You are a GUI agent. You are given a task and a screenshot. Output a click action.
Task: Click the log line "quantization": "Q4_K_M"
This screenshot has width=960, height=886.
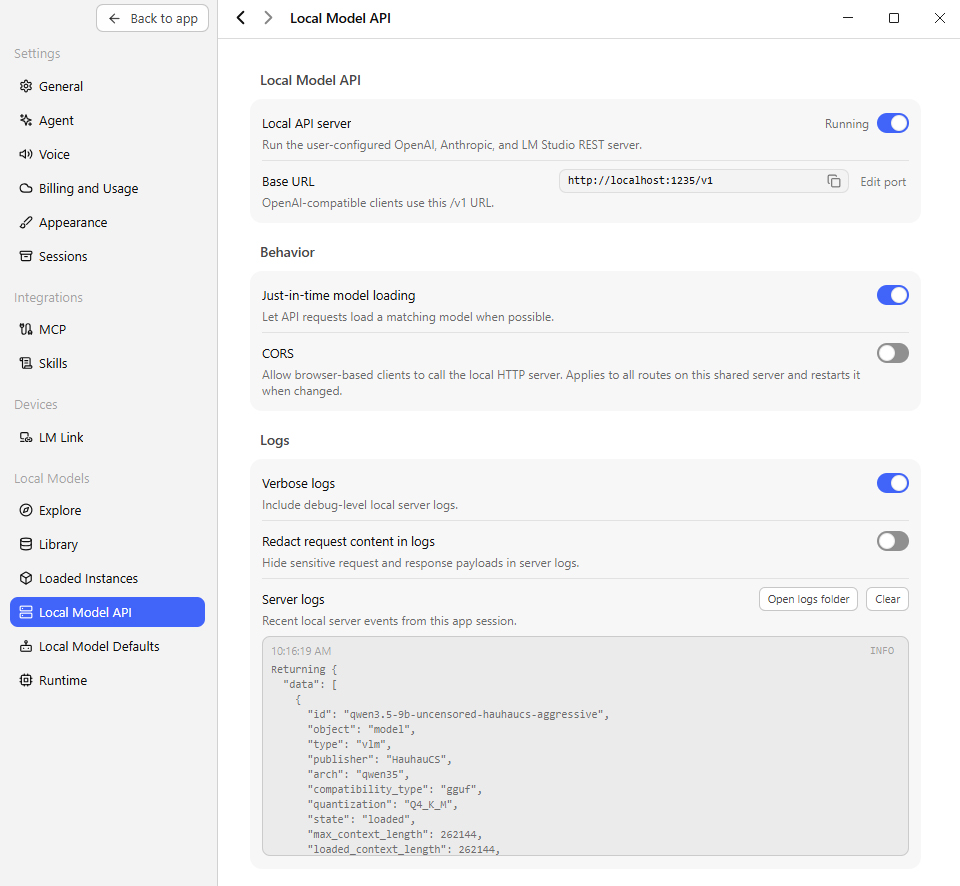point(383,804)
